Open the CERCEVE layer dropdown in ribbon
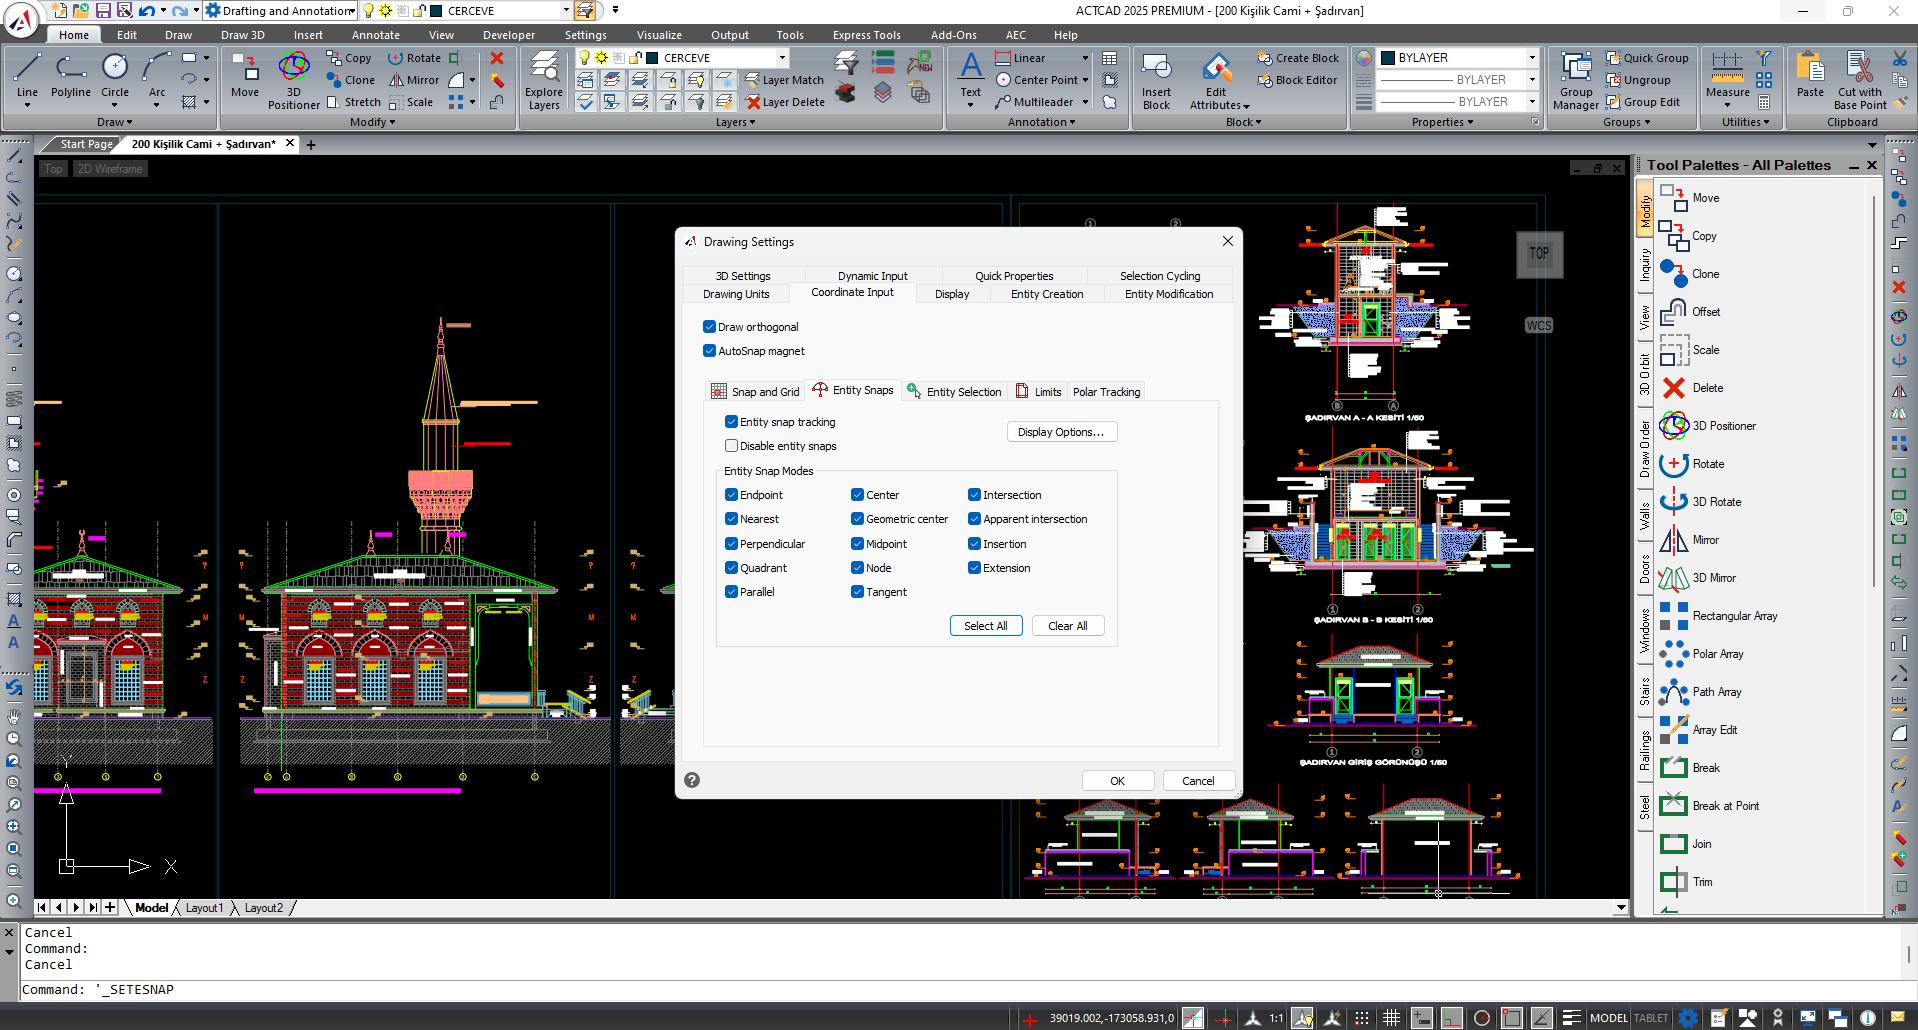 click(782, 58)
